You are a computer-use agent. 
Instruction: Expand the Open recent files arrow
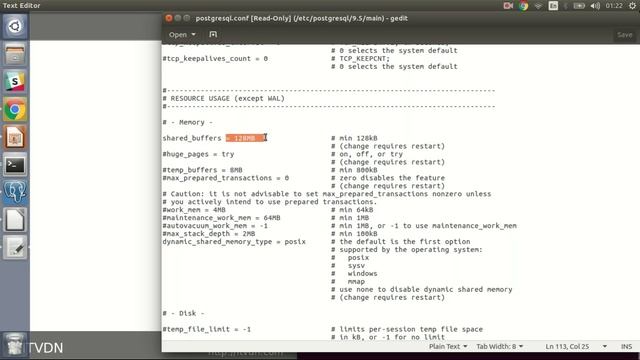(x=193, y=35)
